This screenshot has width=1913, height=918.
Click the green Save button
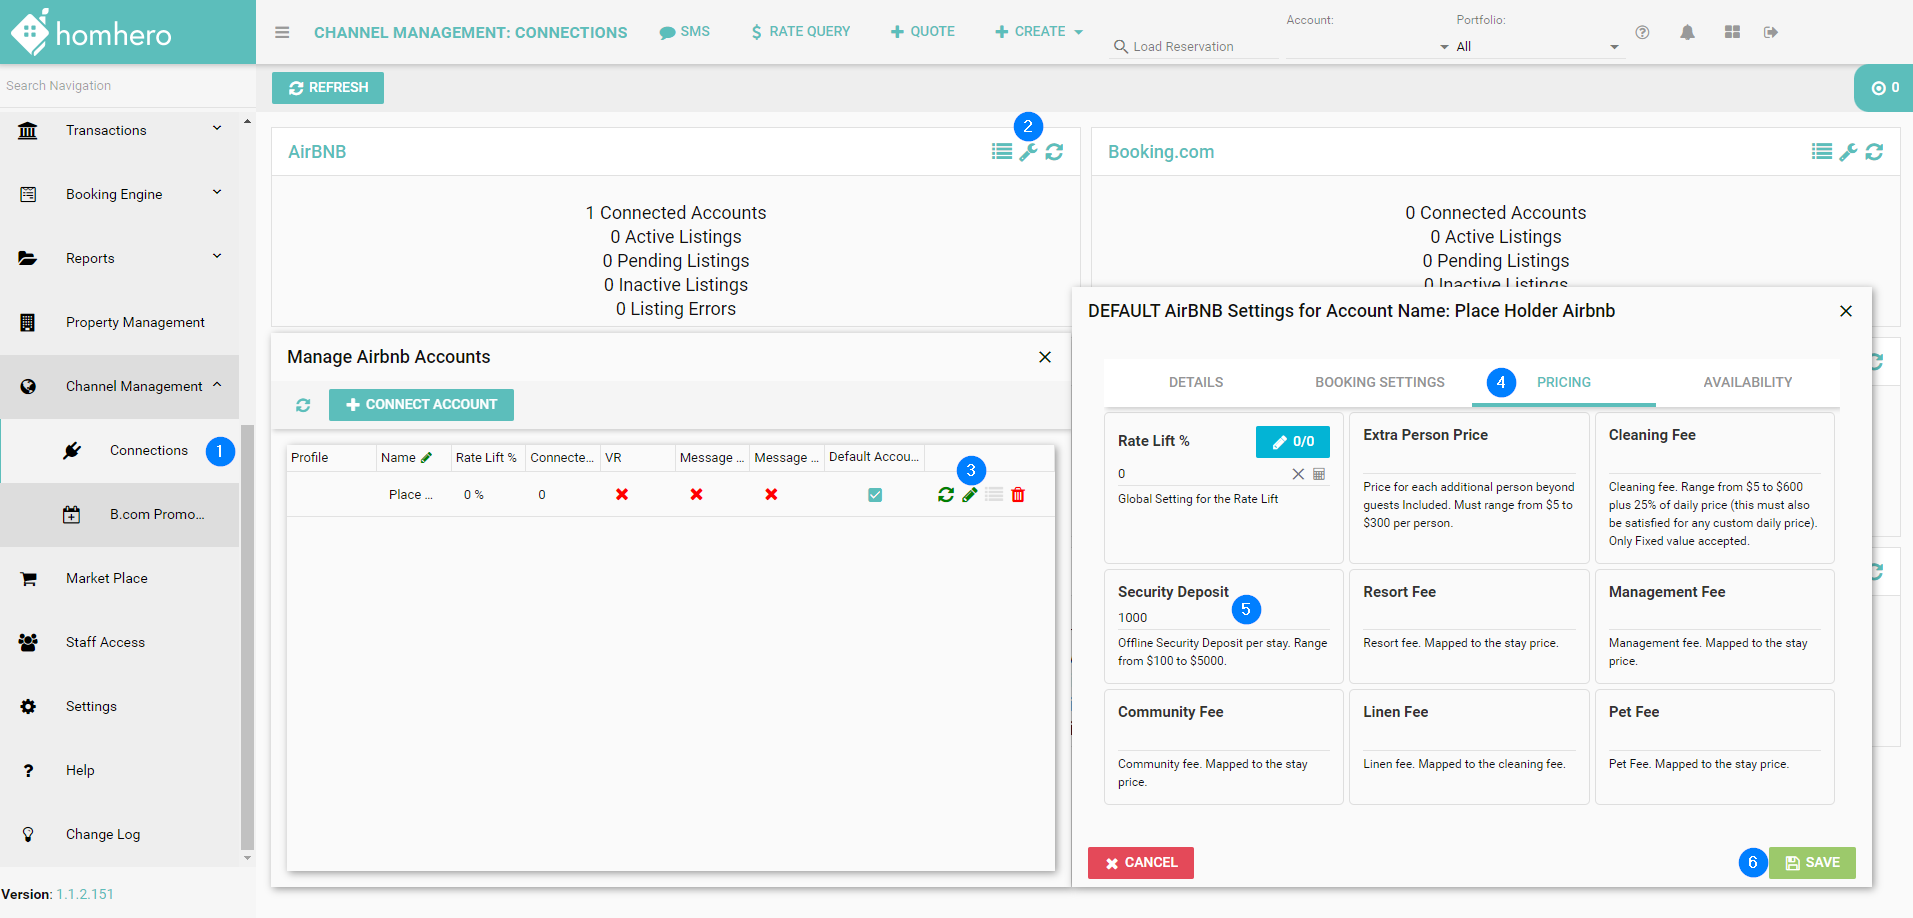click(x=1812, y=863)
